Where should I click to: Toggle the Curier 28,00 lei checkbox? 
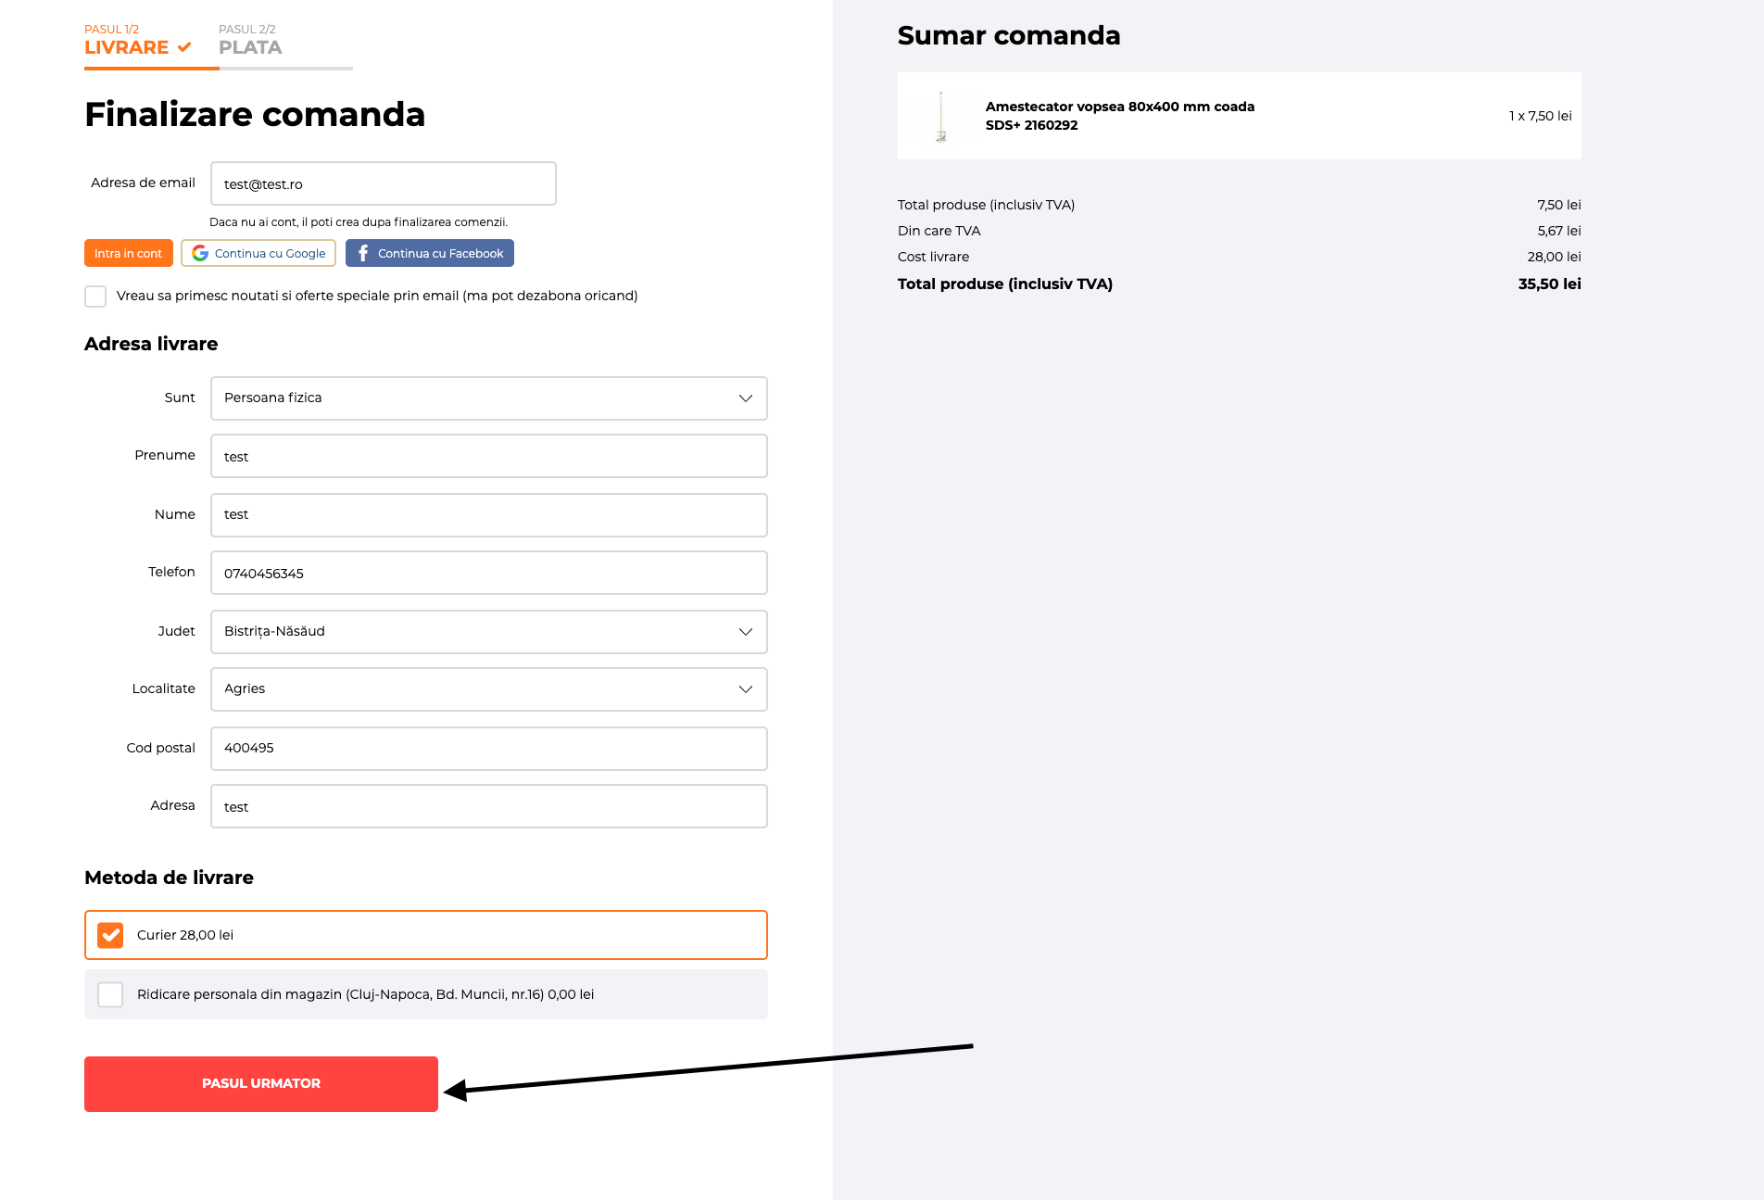coord(111,935)
